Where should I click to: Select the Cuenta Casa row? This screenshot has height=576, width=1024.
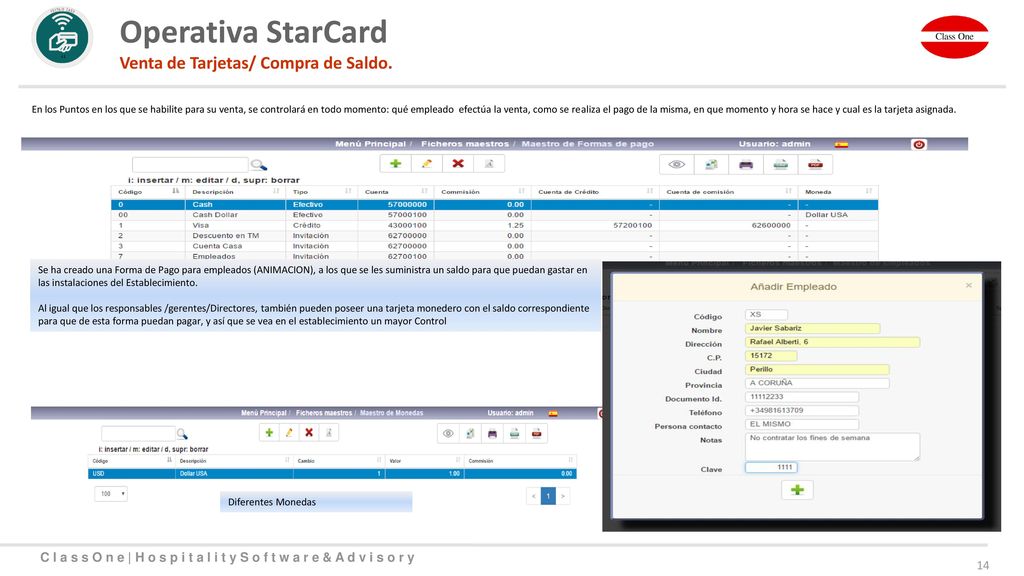(x=494, y=246)
